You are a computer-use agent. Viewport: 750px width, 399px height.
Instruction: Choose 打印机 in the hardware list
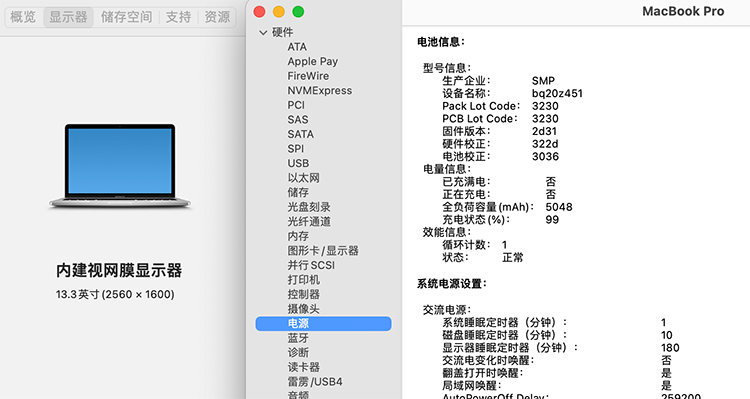303,280
